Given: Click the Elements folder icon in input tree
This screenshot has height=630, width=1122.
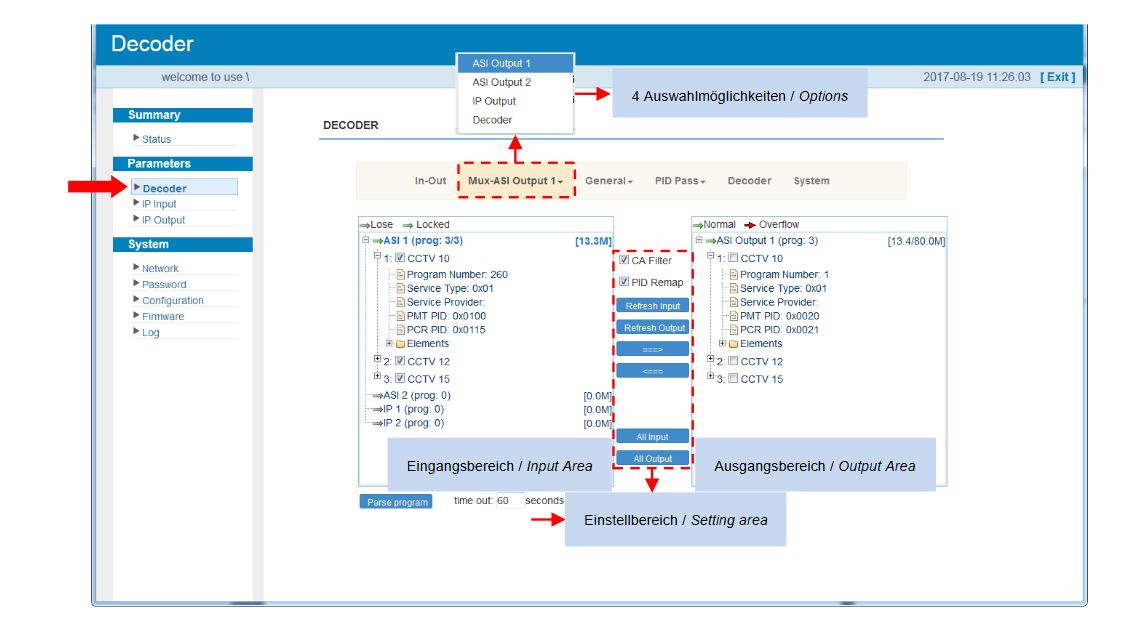Looking at the screenshot, I should (x=401, y=344).
